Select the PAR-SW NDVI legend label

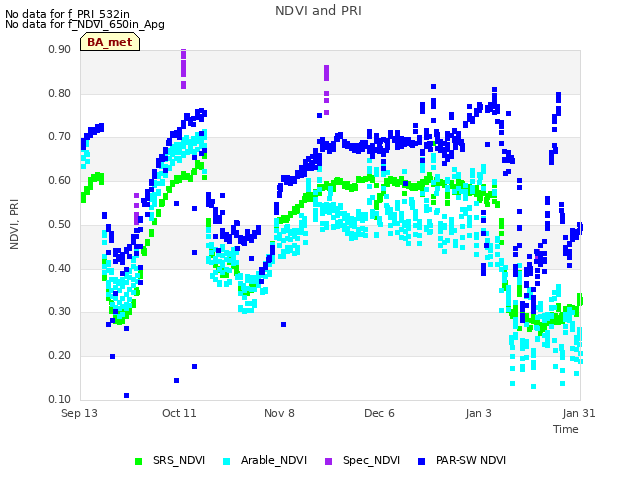[471, 460]
